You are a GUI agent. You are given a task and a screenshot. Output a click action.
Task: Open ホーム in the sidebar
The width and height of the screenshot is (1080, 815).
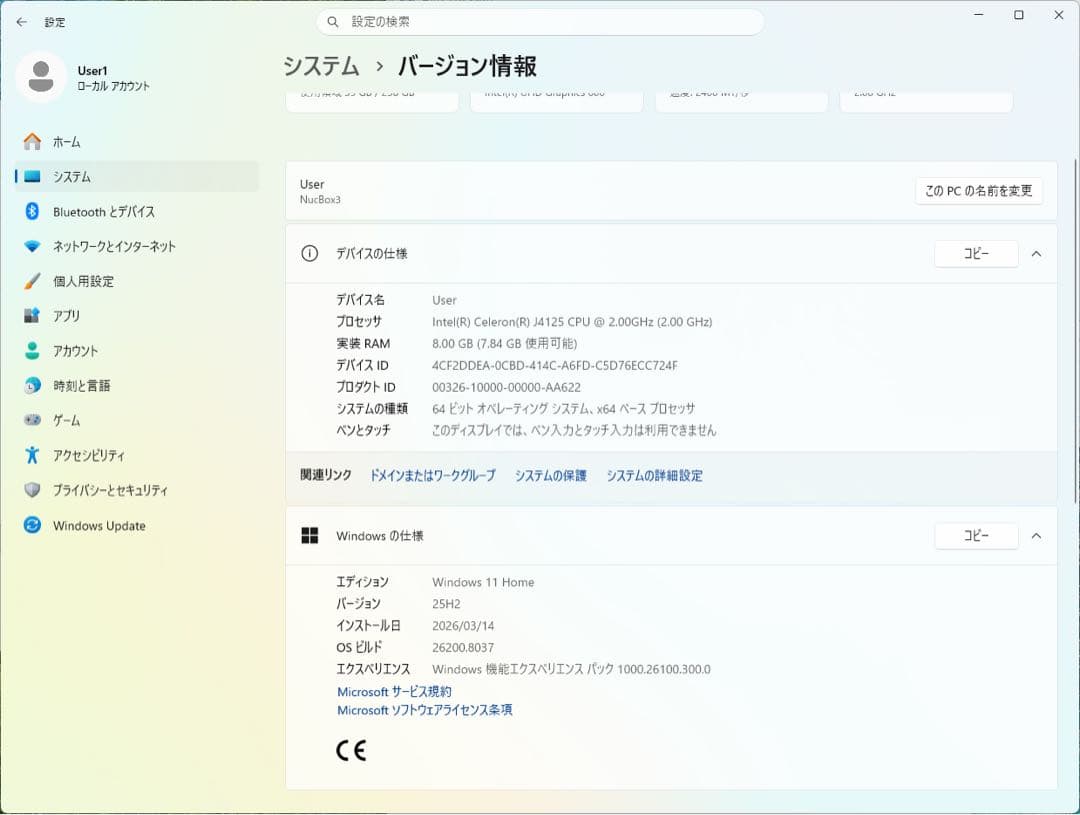coord(136,142)
